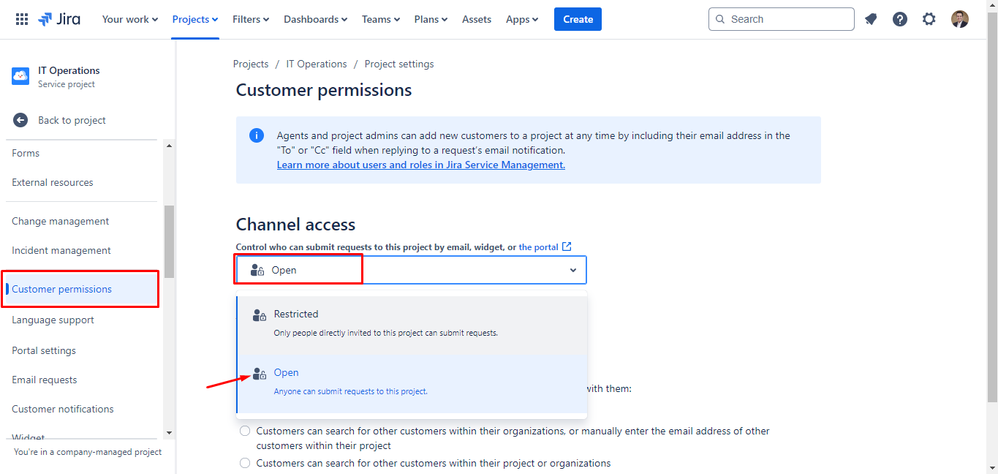Image resolution: width=998 pixels, height=474 pixels.
Task: Open the help question mark icon
Action: pyautogui.click(x=900, y=19)
